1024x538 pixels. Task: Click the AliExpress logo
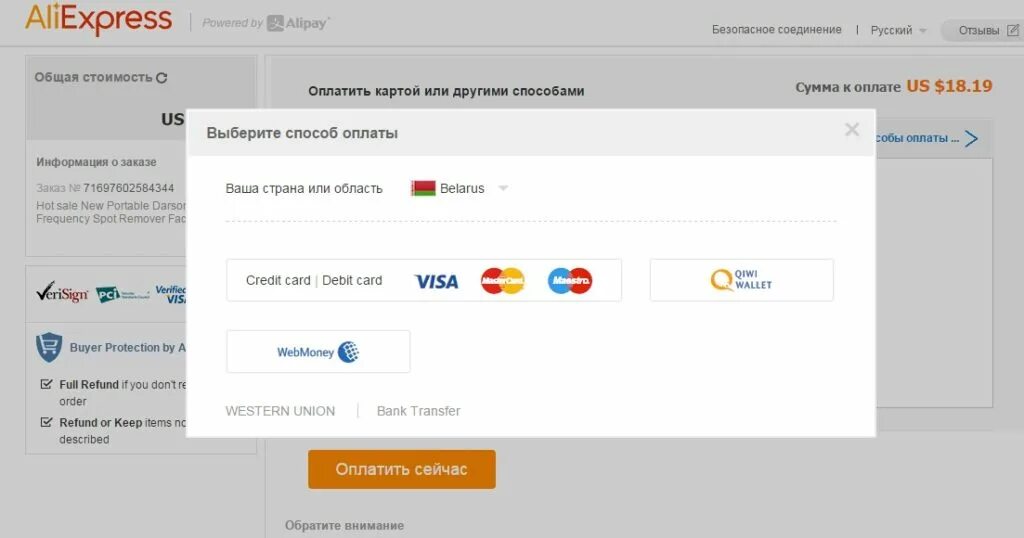click(99, 19)
